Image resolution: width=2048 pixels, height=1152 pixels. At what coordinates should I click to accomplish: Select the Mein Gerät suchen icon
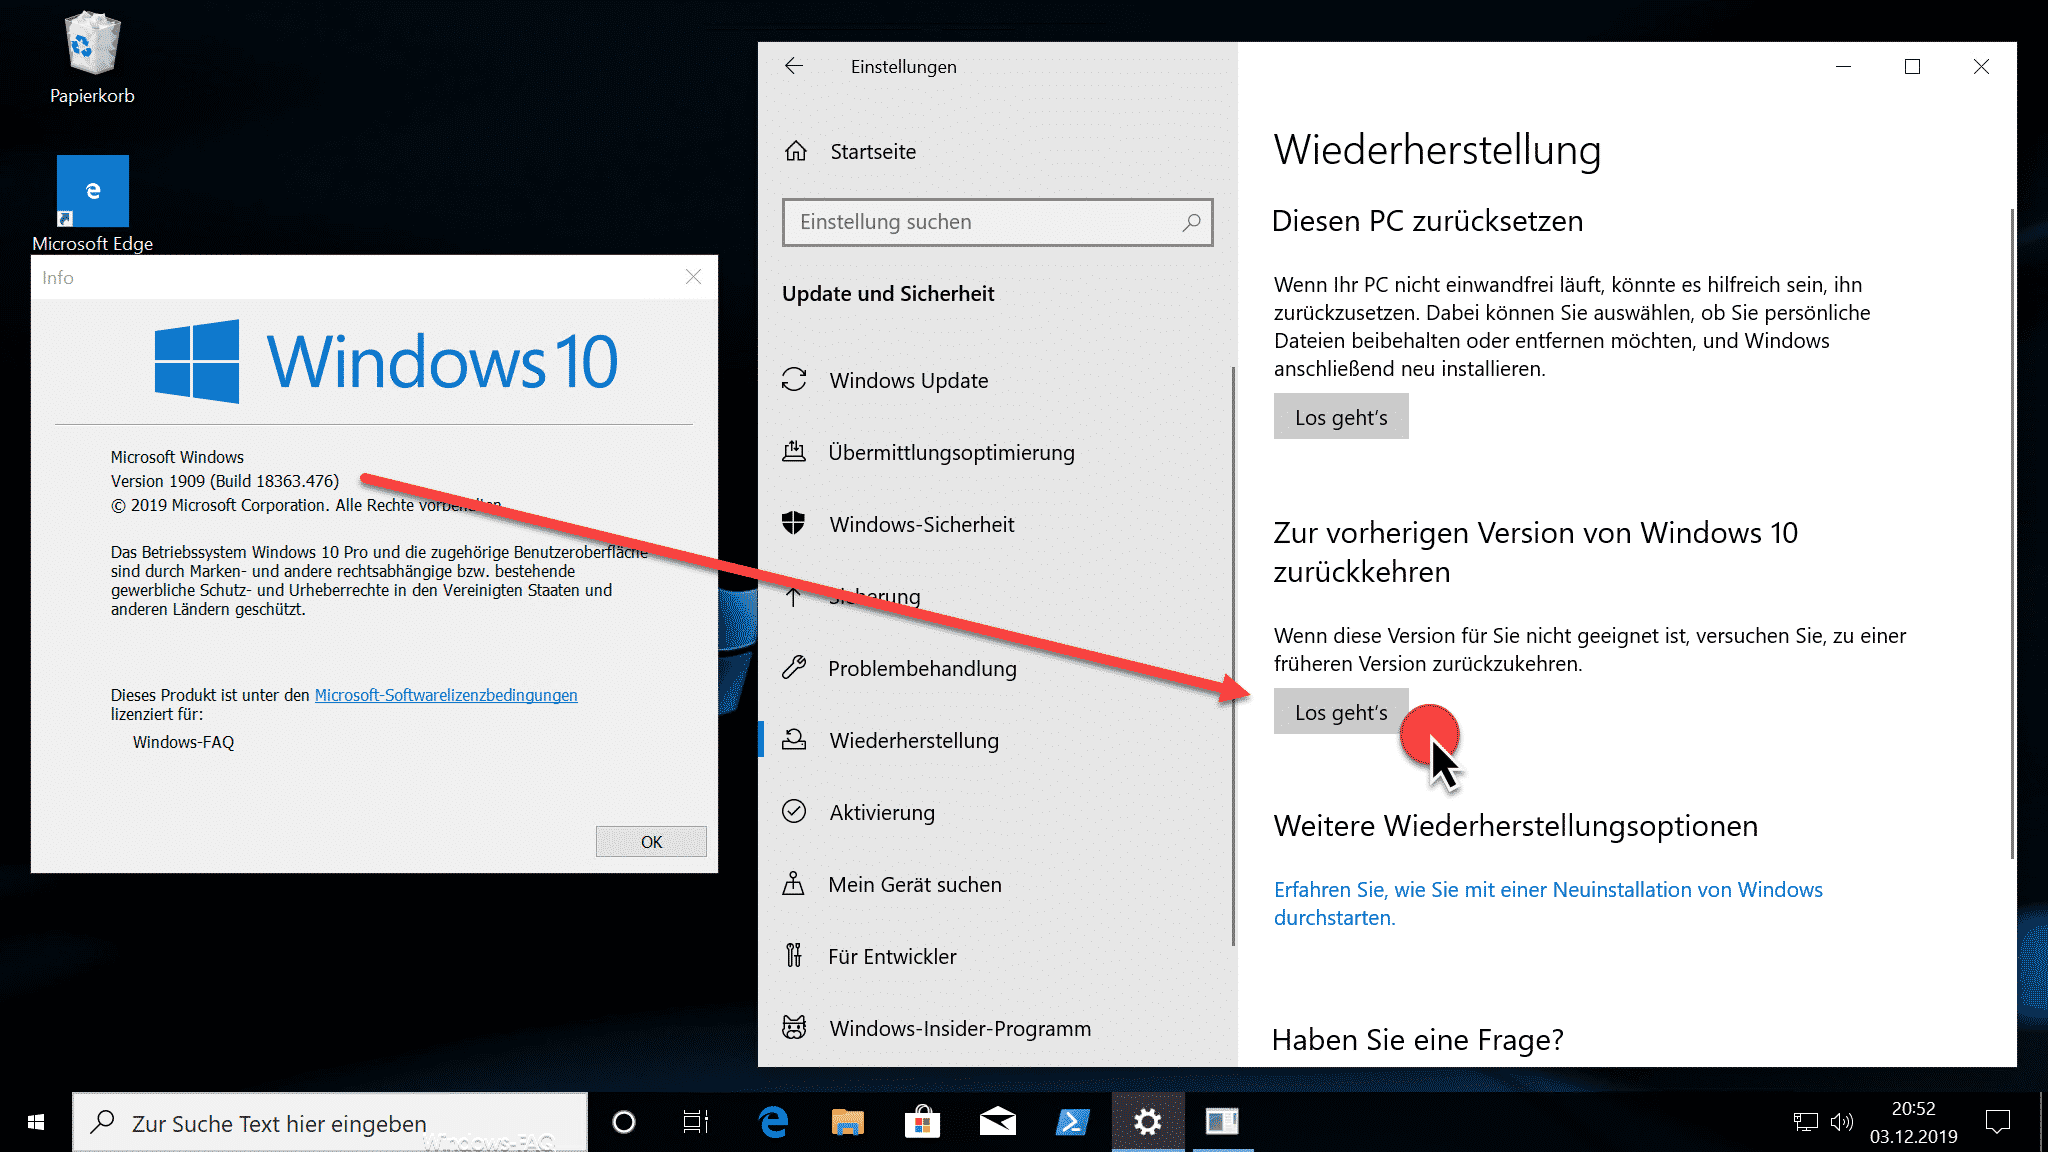tap(794, 884)
